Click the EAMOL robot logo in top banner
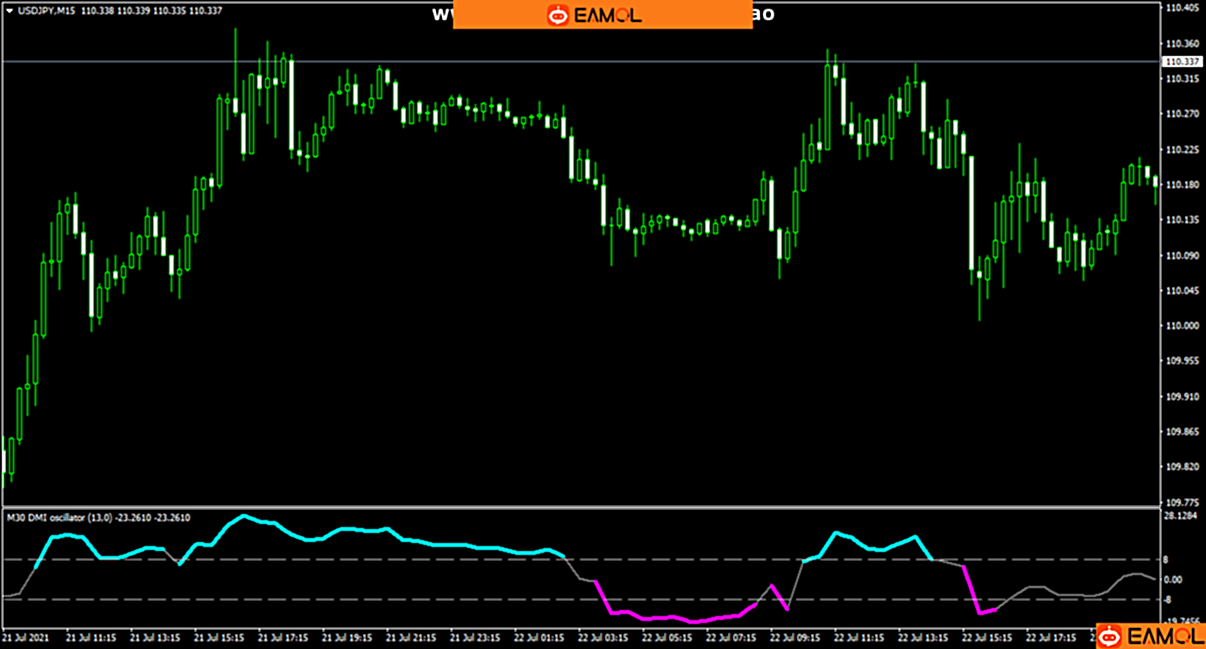 click(x=557, y=15)
